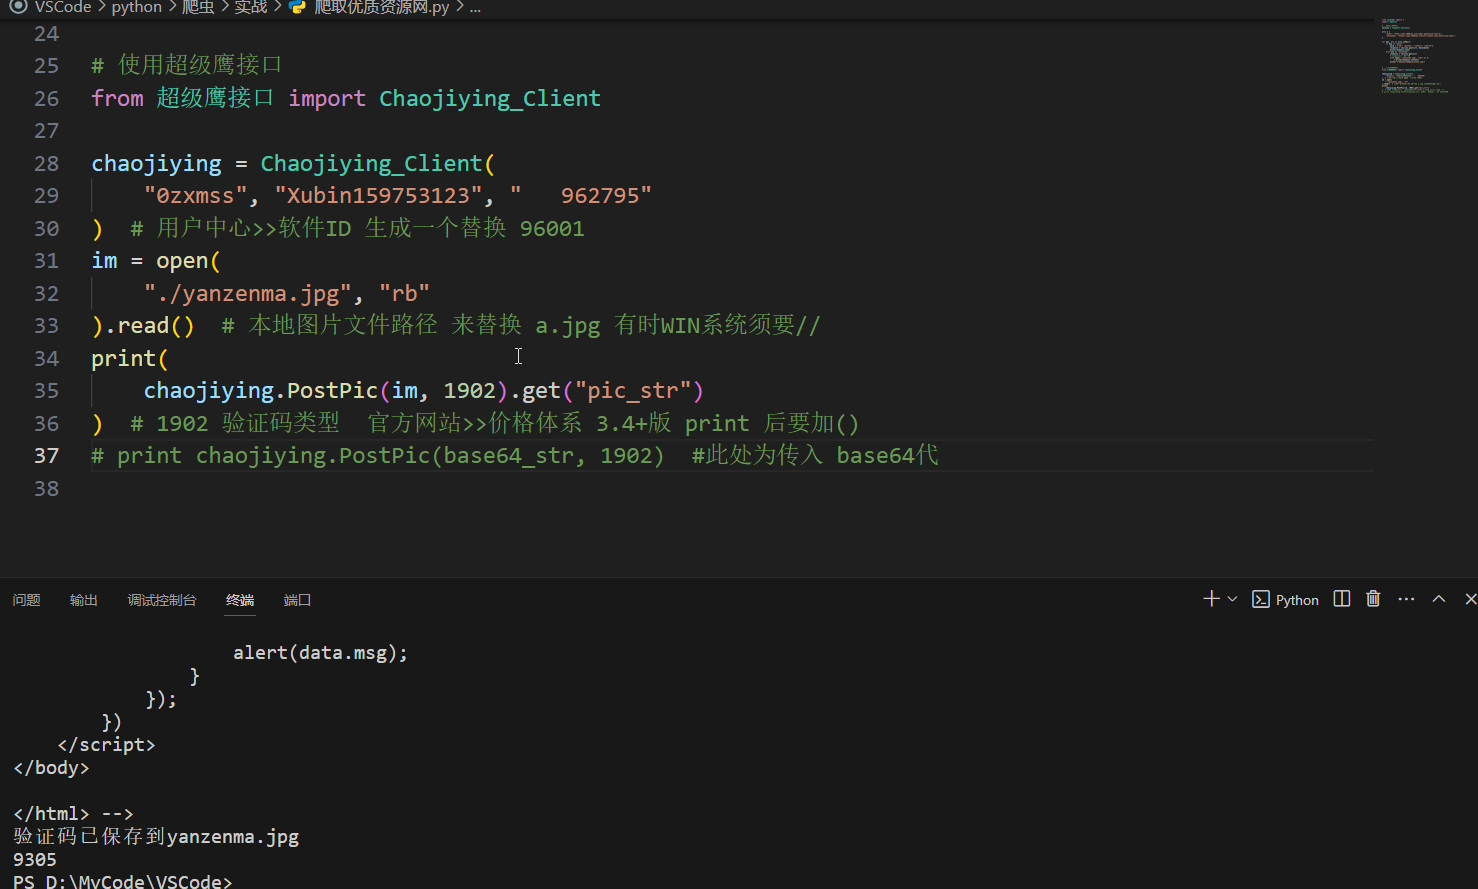Open the panel's more actions ellipsis
The width and height of the screenshot is (1478, 889).
pyautogui.click(x=1406, y=599)
